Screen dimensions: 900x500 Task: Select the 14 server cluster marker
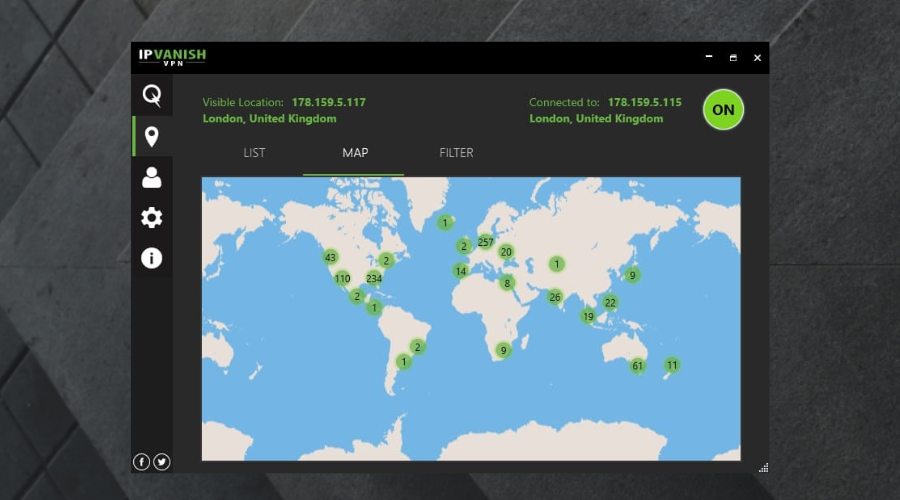(460, 271)
